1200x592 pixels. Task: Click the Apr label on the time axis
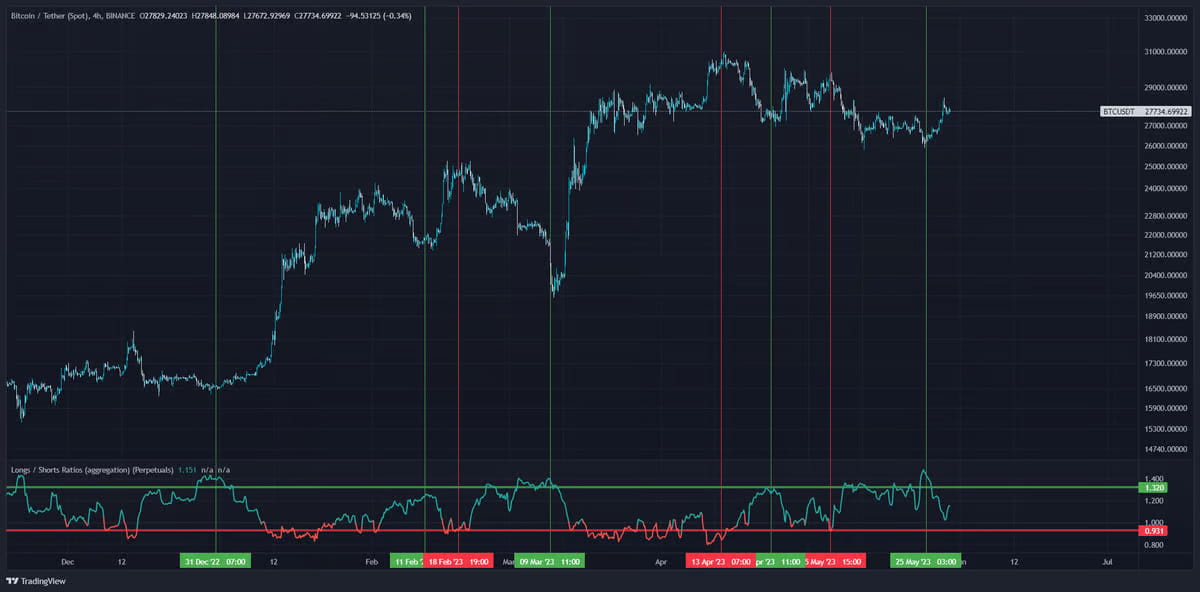click(661, 562)
